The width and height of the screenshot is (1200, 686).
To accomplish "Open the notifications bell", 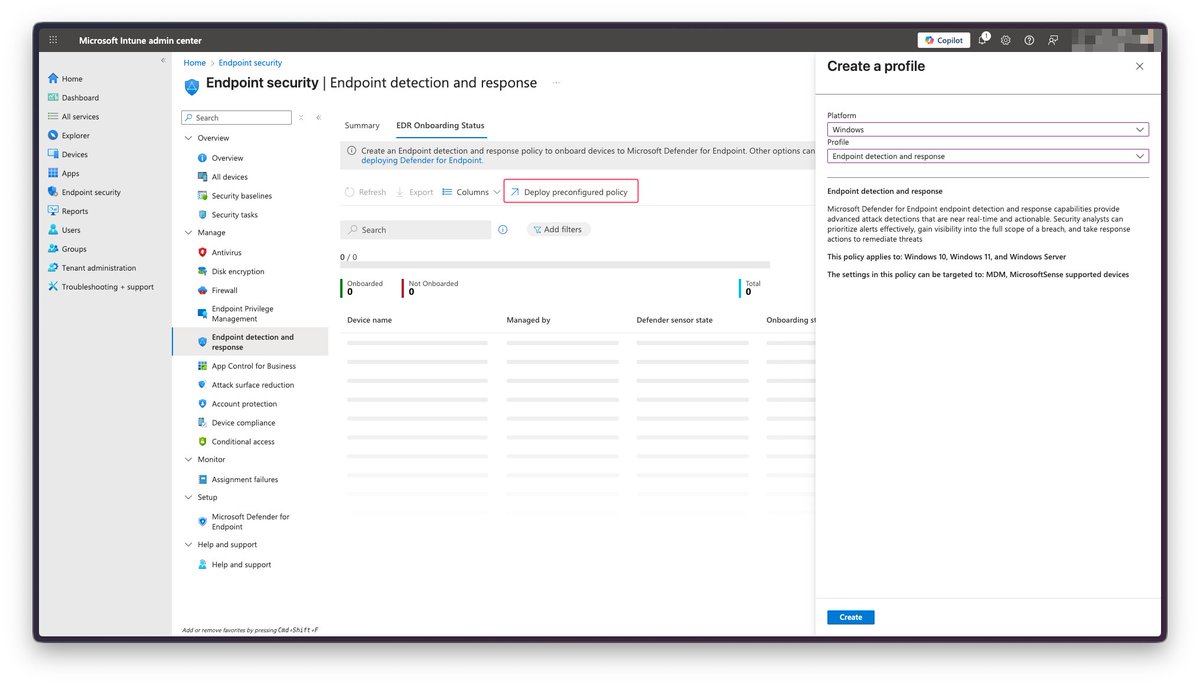I will click(x=984, y=40).
